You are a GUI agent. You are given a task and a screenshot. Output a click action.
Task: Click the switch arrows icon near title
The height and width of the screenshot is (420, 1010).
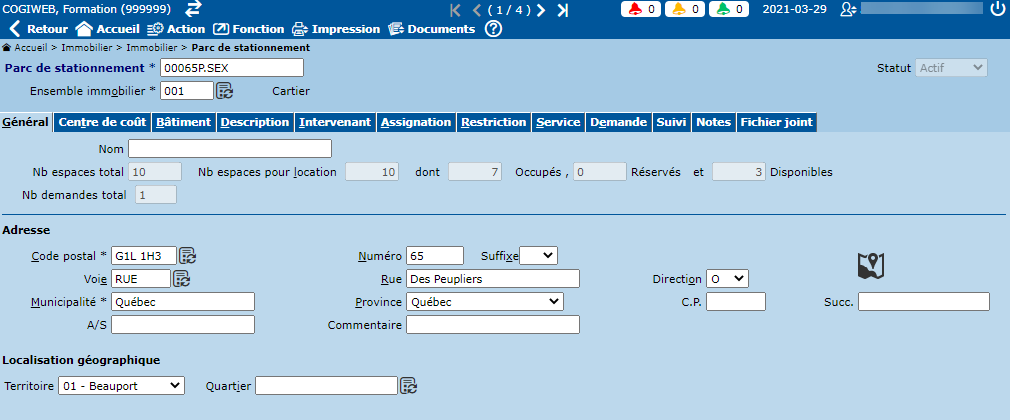pyautogui.click(x=193, y=9)
